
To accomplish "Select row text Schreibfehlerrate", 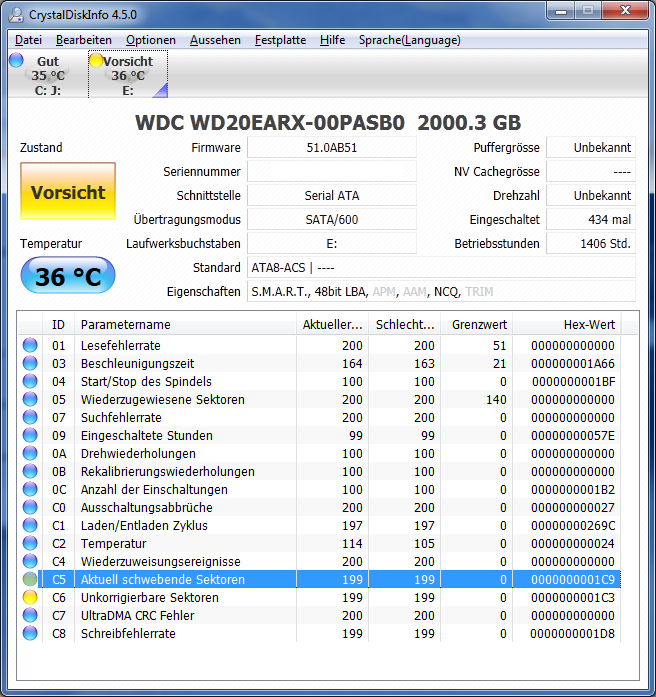I will (128, 633).
